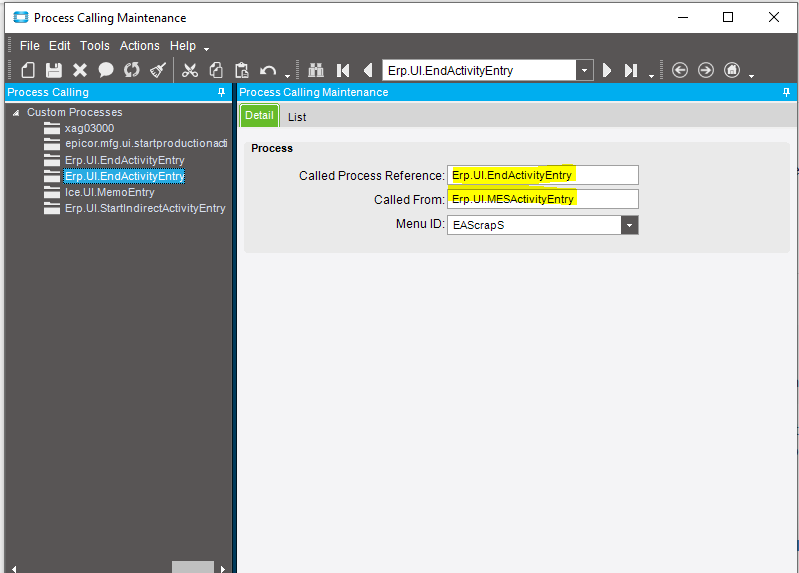Click the app icon in the title bar

[x=21, y=17]
